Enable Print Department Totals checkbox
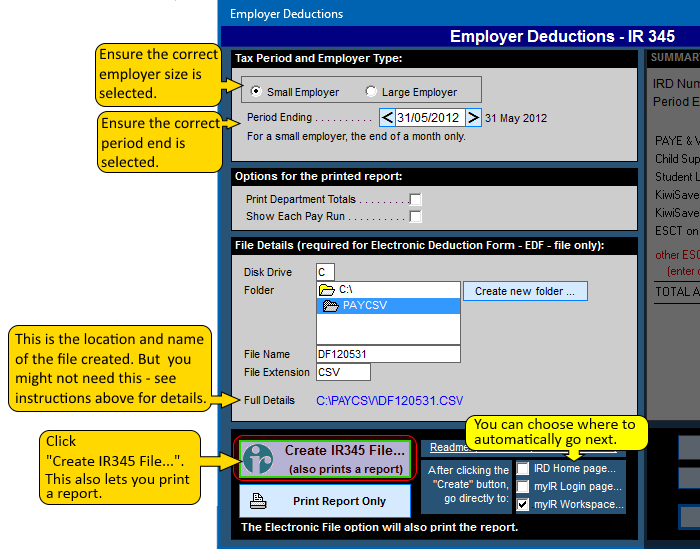700x549 pixels. [x=416, y=200]
